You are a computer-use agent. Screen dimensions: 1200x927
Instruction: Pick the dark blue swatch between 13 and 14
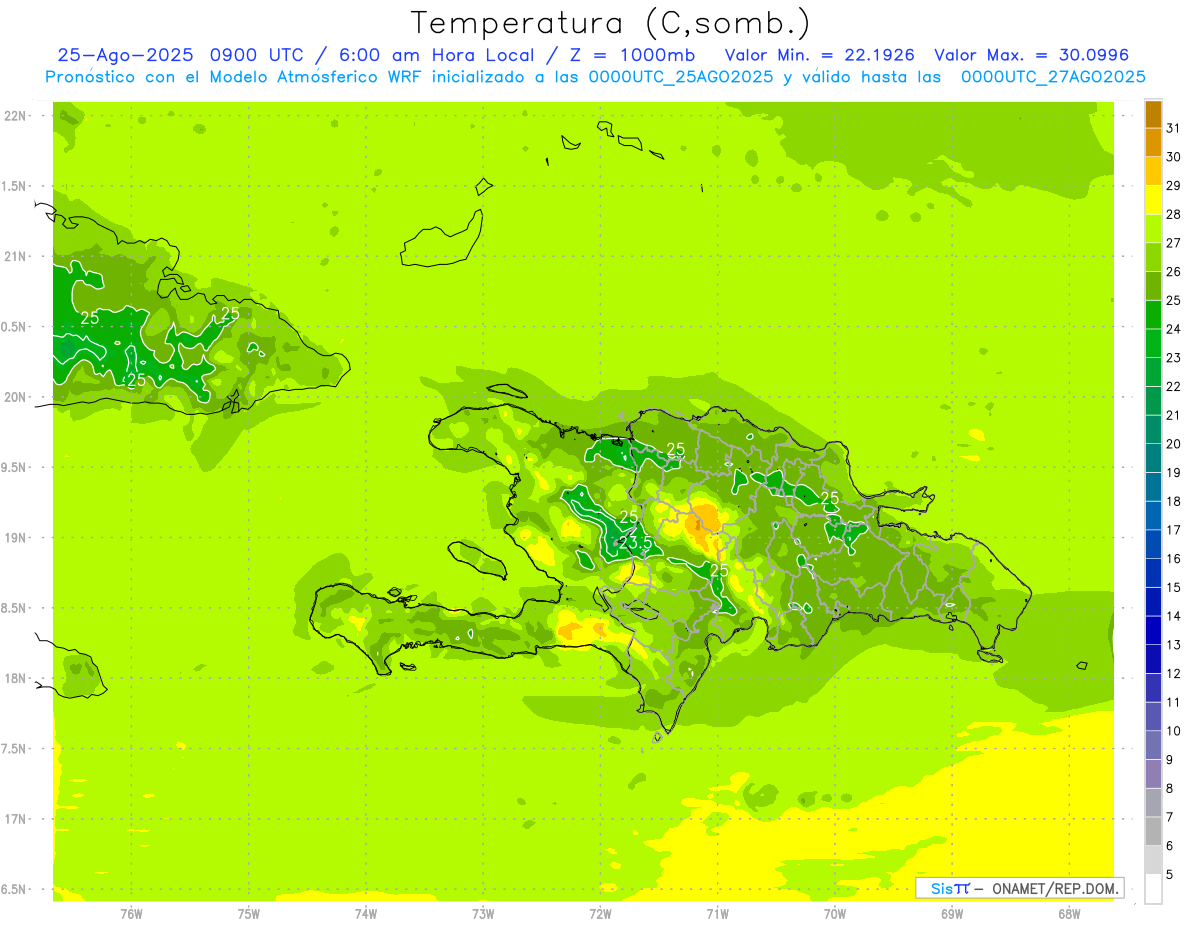[x=1153, y=631]
